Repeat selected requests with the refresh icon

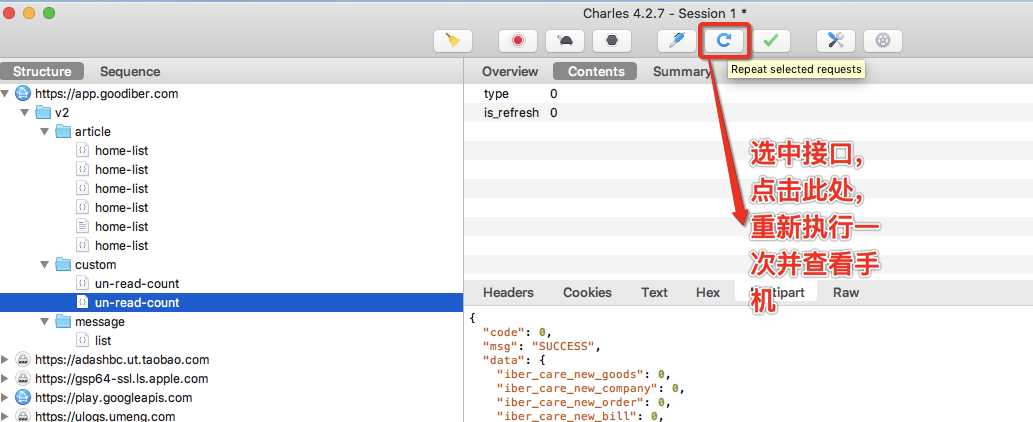tap(724, 41)
